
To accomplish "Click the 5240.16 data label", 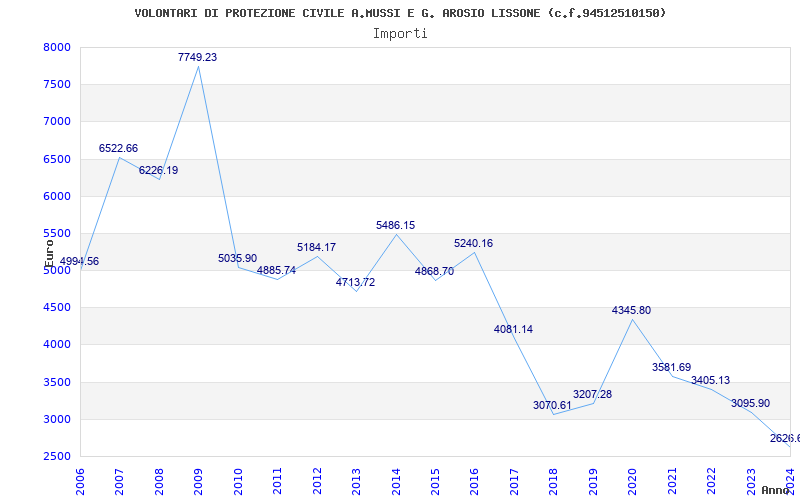I will [473, 243].
